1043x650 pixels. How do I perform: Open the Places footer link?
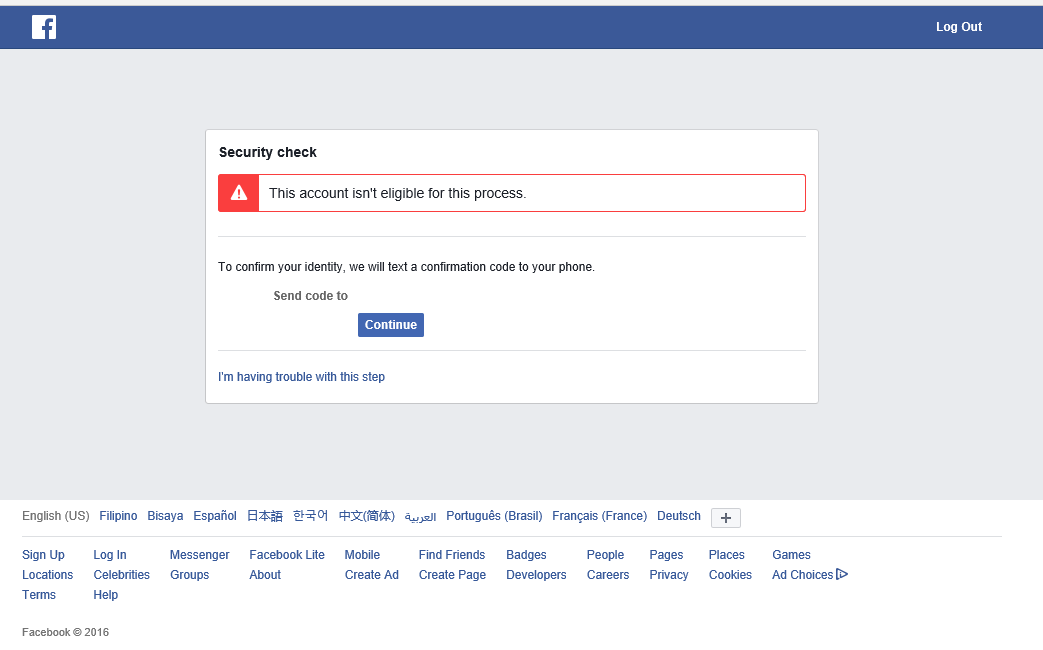[726, 555]
